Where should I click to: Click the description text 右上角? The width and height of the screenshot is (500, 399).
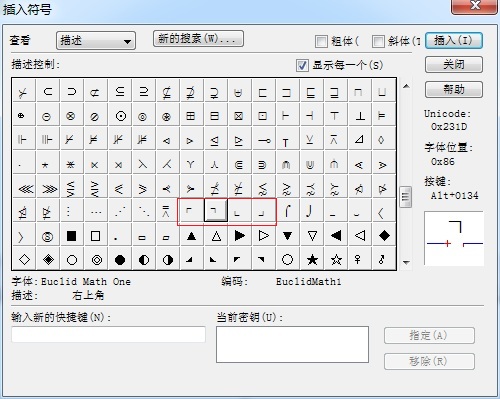point(88,295)
